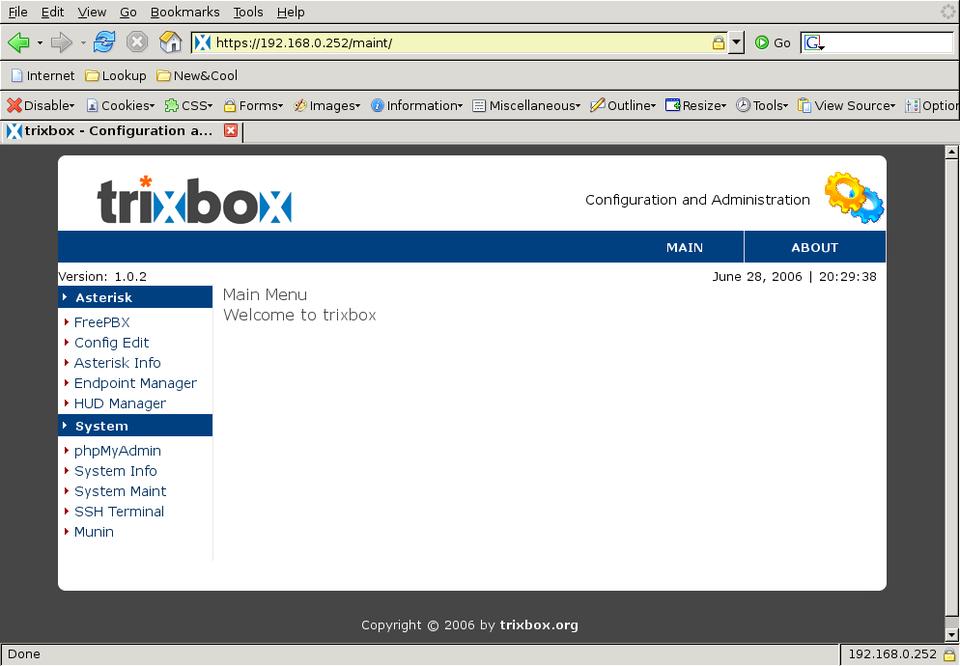The height and width of the screenshot is (666, 960).
Task: Open the CSS toolbar menu
Action: point(189,105)
